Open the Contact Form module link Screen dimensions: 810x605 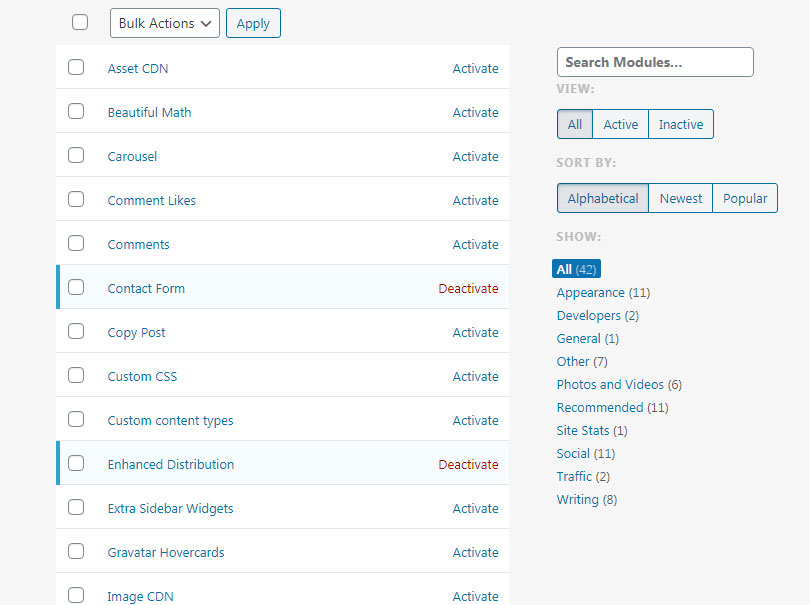tap(146, 288)
